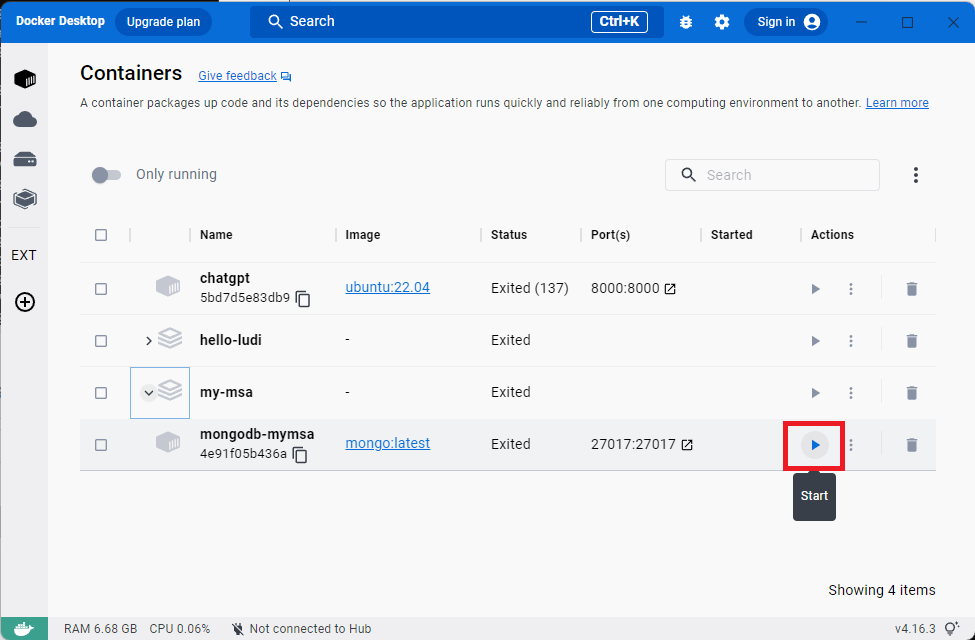The width and height of the screenshot is (975, 640).
Task: Click the CPU 0.06% status entry
Action: 180,629
